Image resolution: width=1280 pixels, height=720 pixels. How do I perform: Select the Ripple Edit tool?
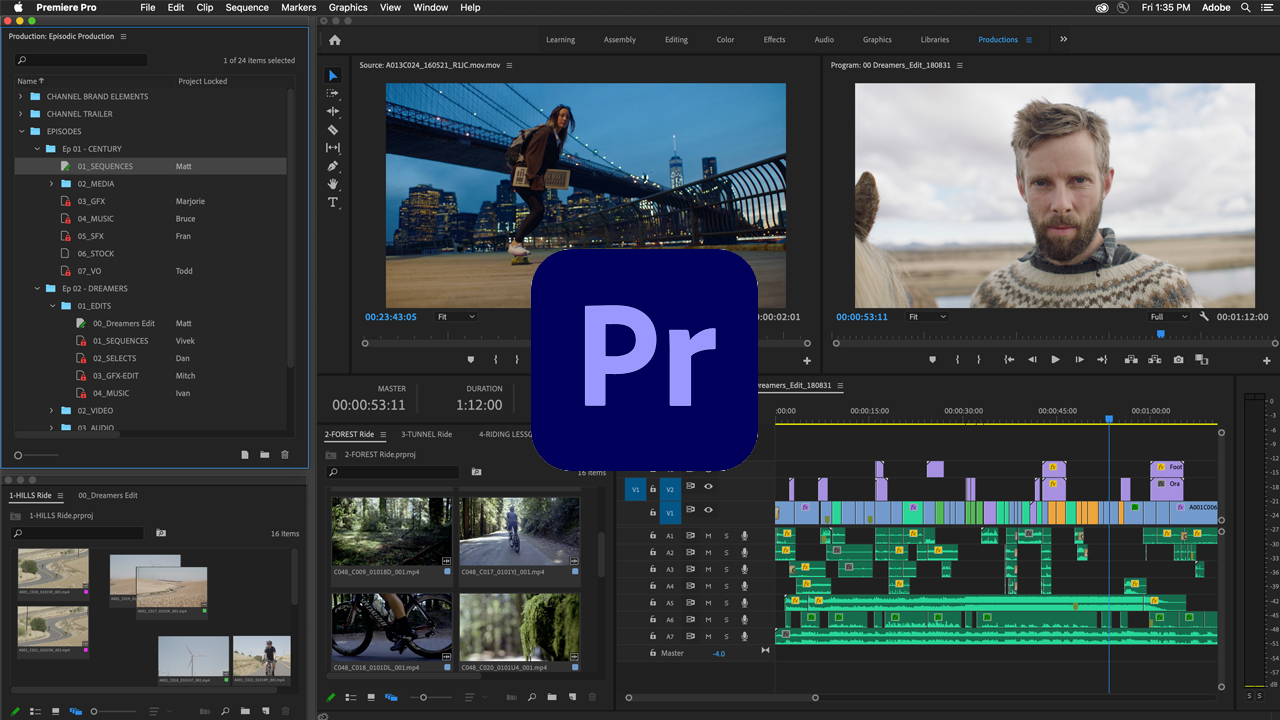pyautogui.click(x=333, y=111)
